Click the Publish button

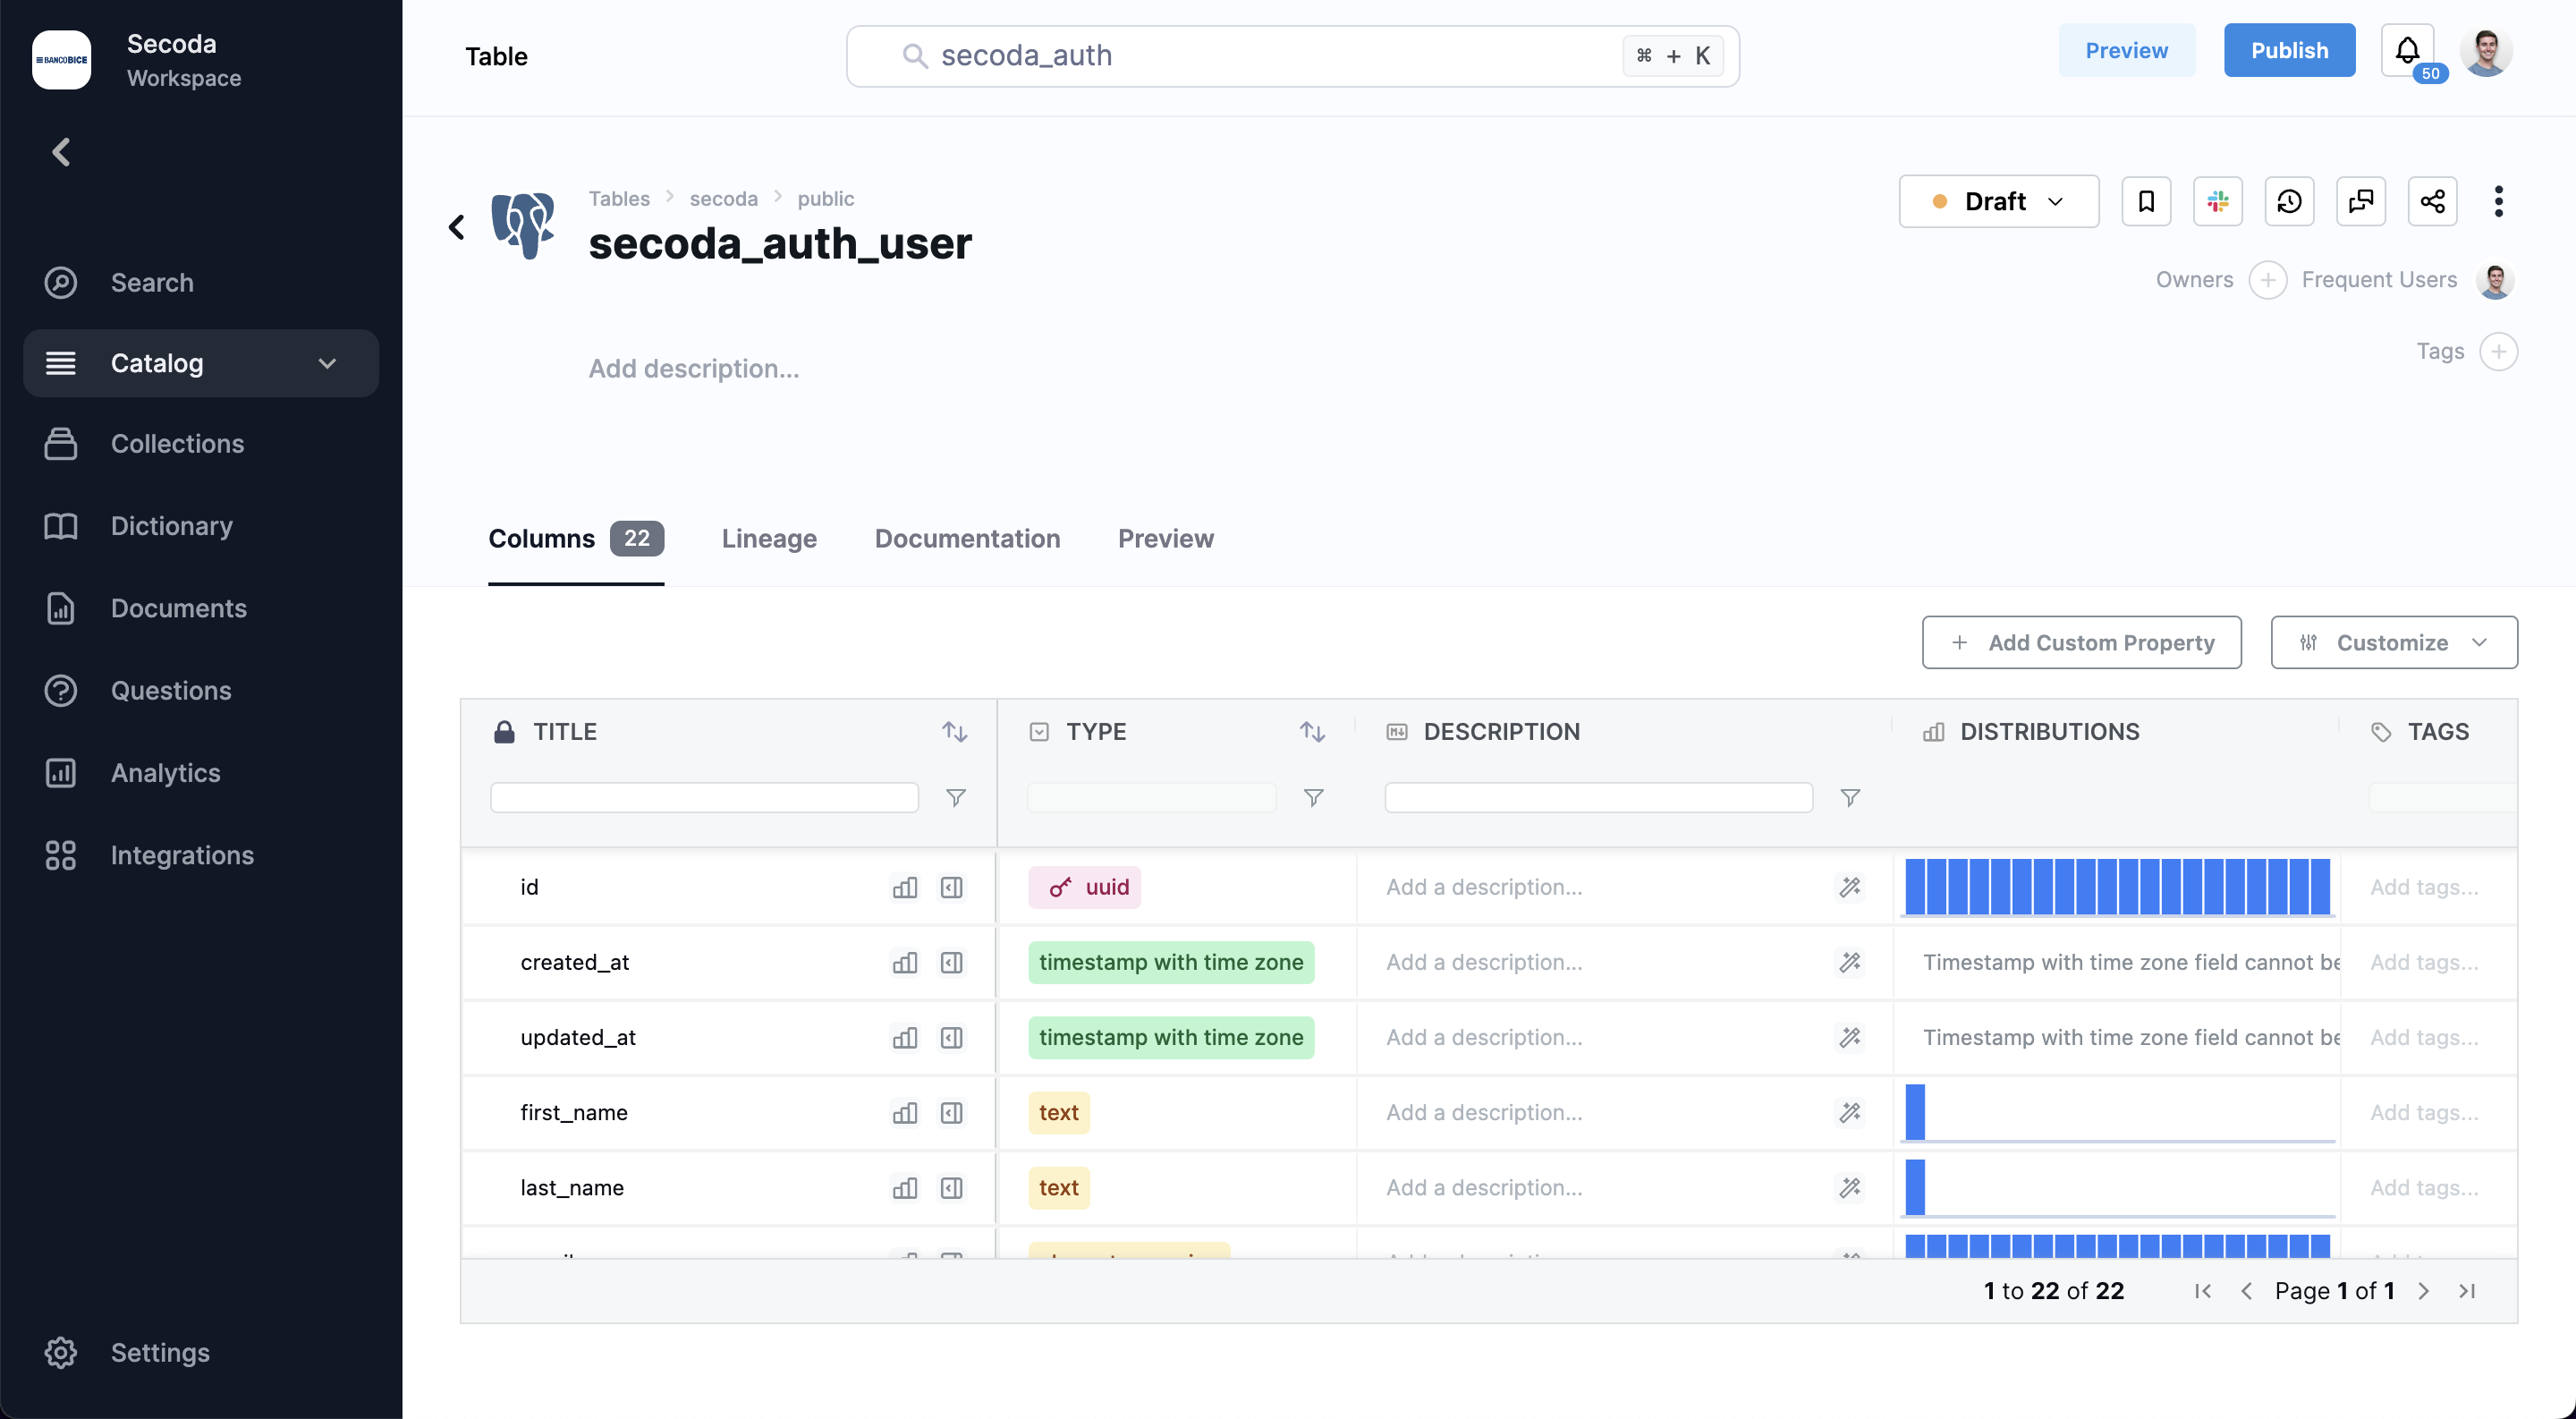point(2289,50)
